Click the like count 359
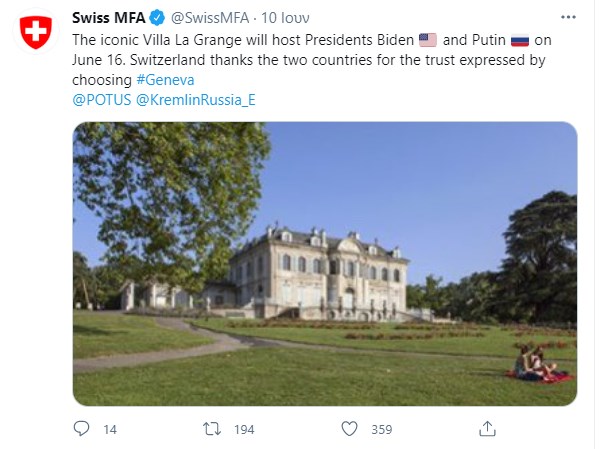This screenshot has height=449, width=603. (x=381, y=429)
